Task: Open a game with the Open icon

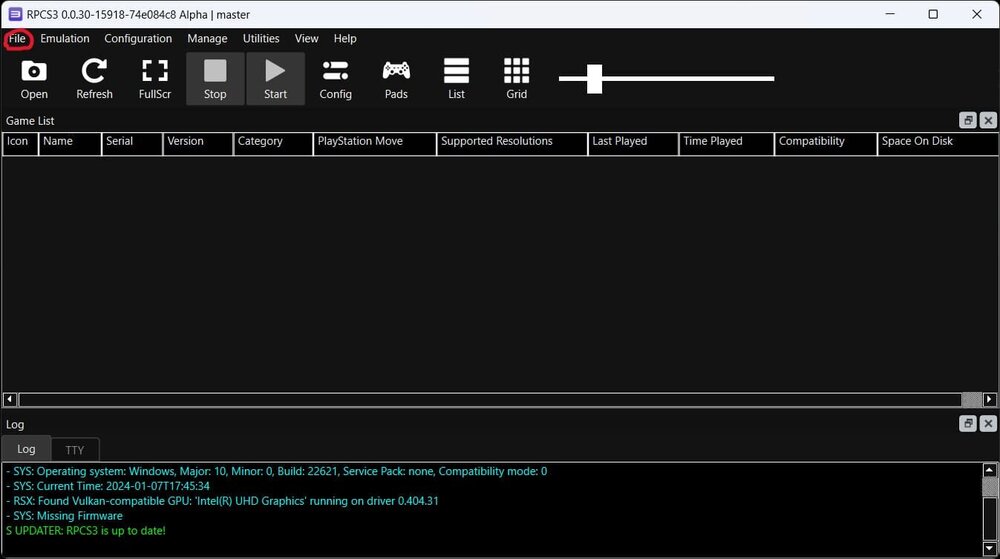Action: [34, 79]
